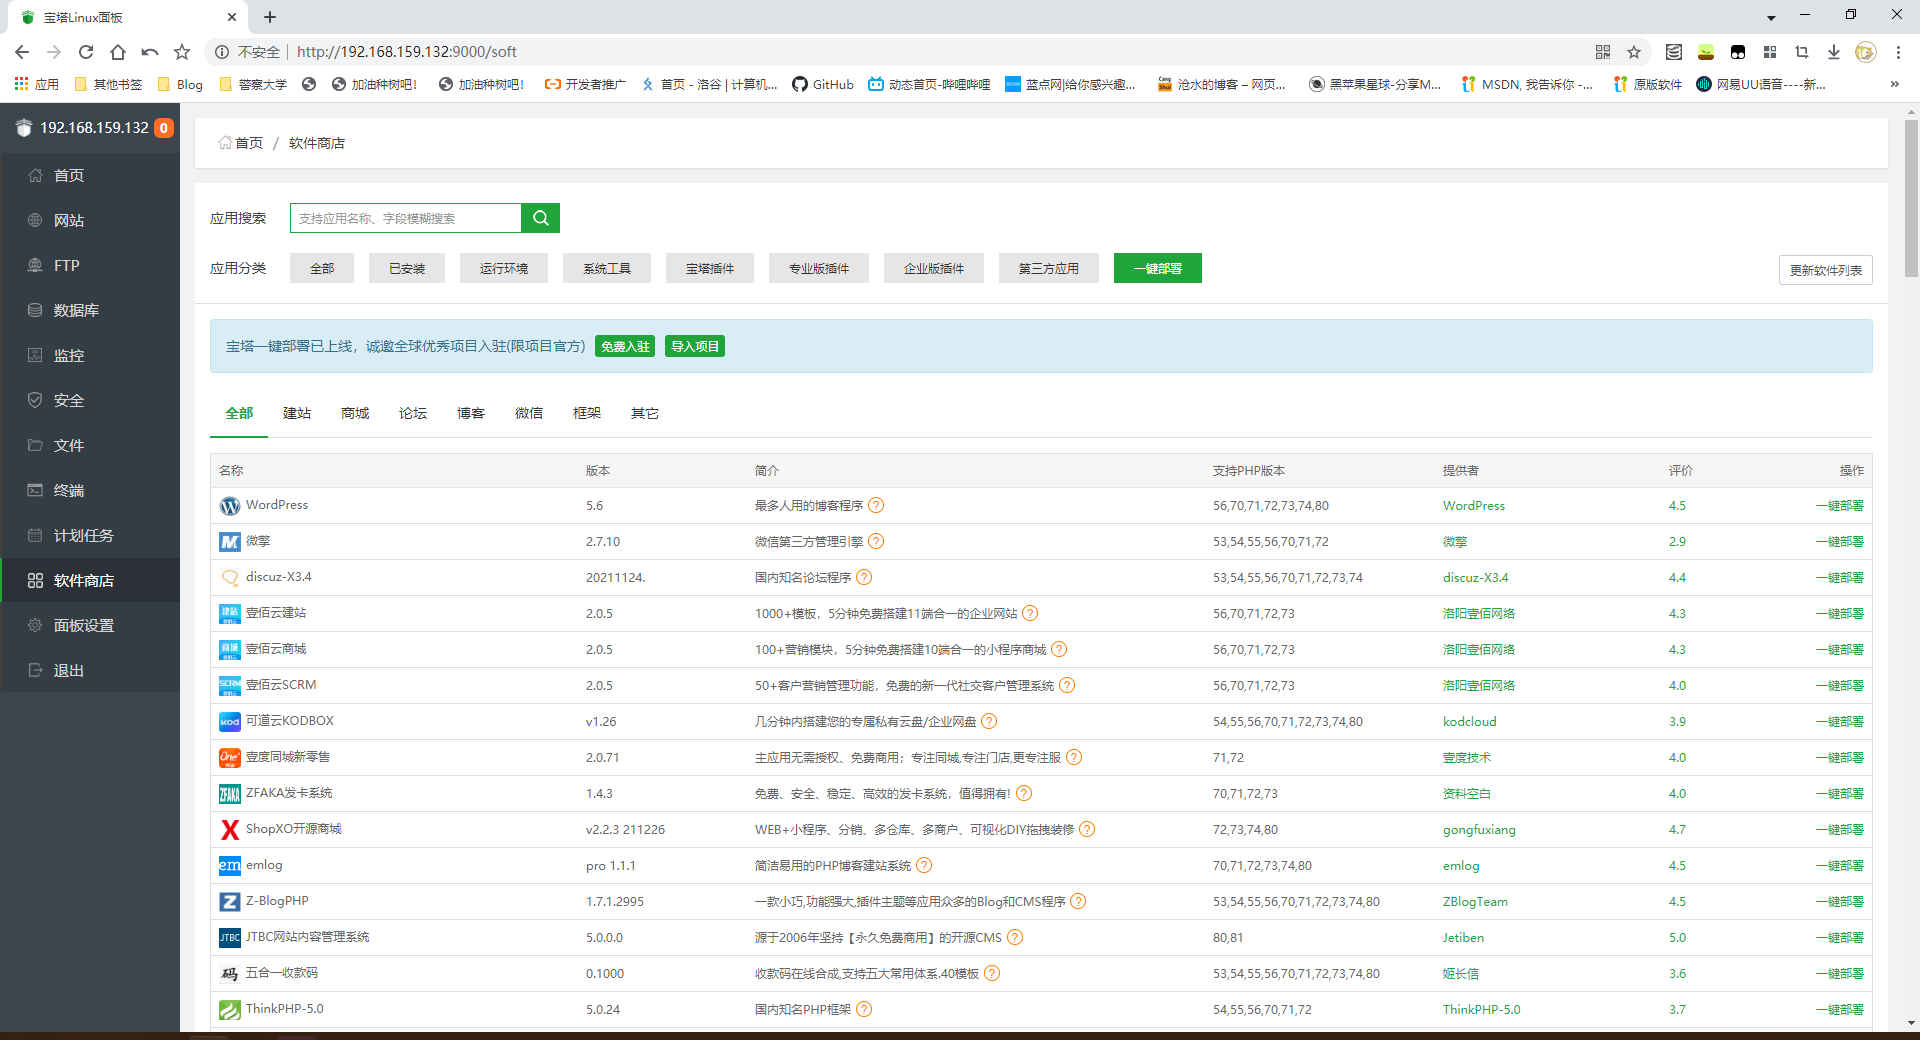Viewport: 1920px width, 1040px height.
Task: Click the WordPress logo icon in list
Action: [x=230, y=506]
